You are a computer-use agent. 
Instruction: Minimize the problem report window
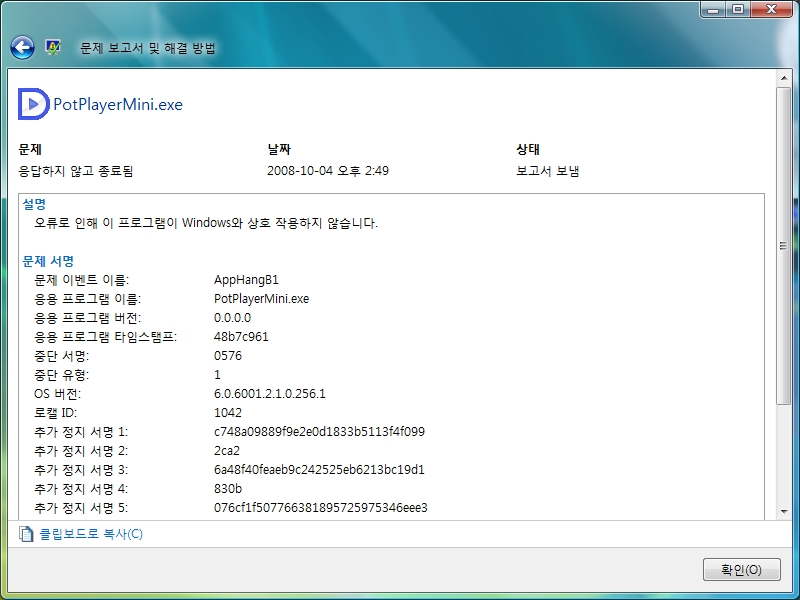(x=713, y=10)
